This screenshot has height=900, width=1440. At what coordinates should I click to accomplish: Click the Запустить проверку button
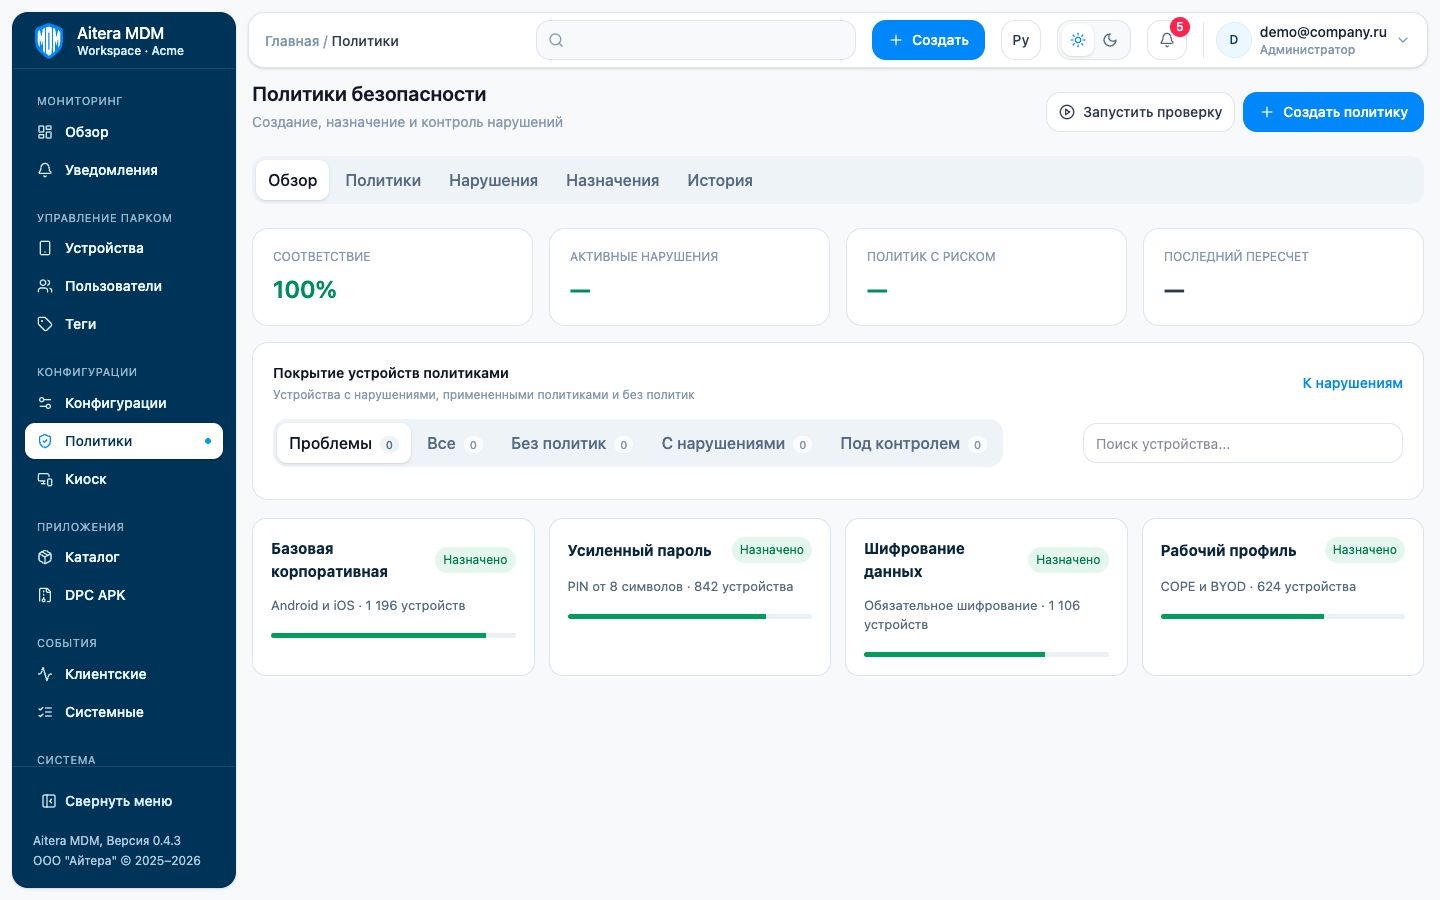coord(1140,112)
